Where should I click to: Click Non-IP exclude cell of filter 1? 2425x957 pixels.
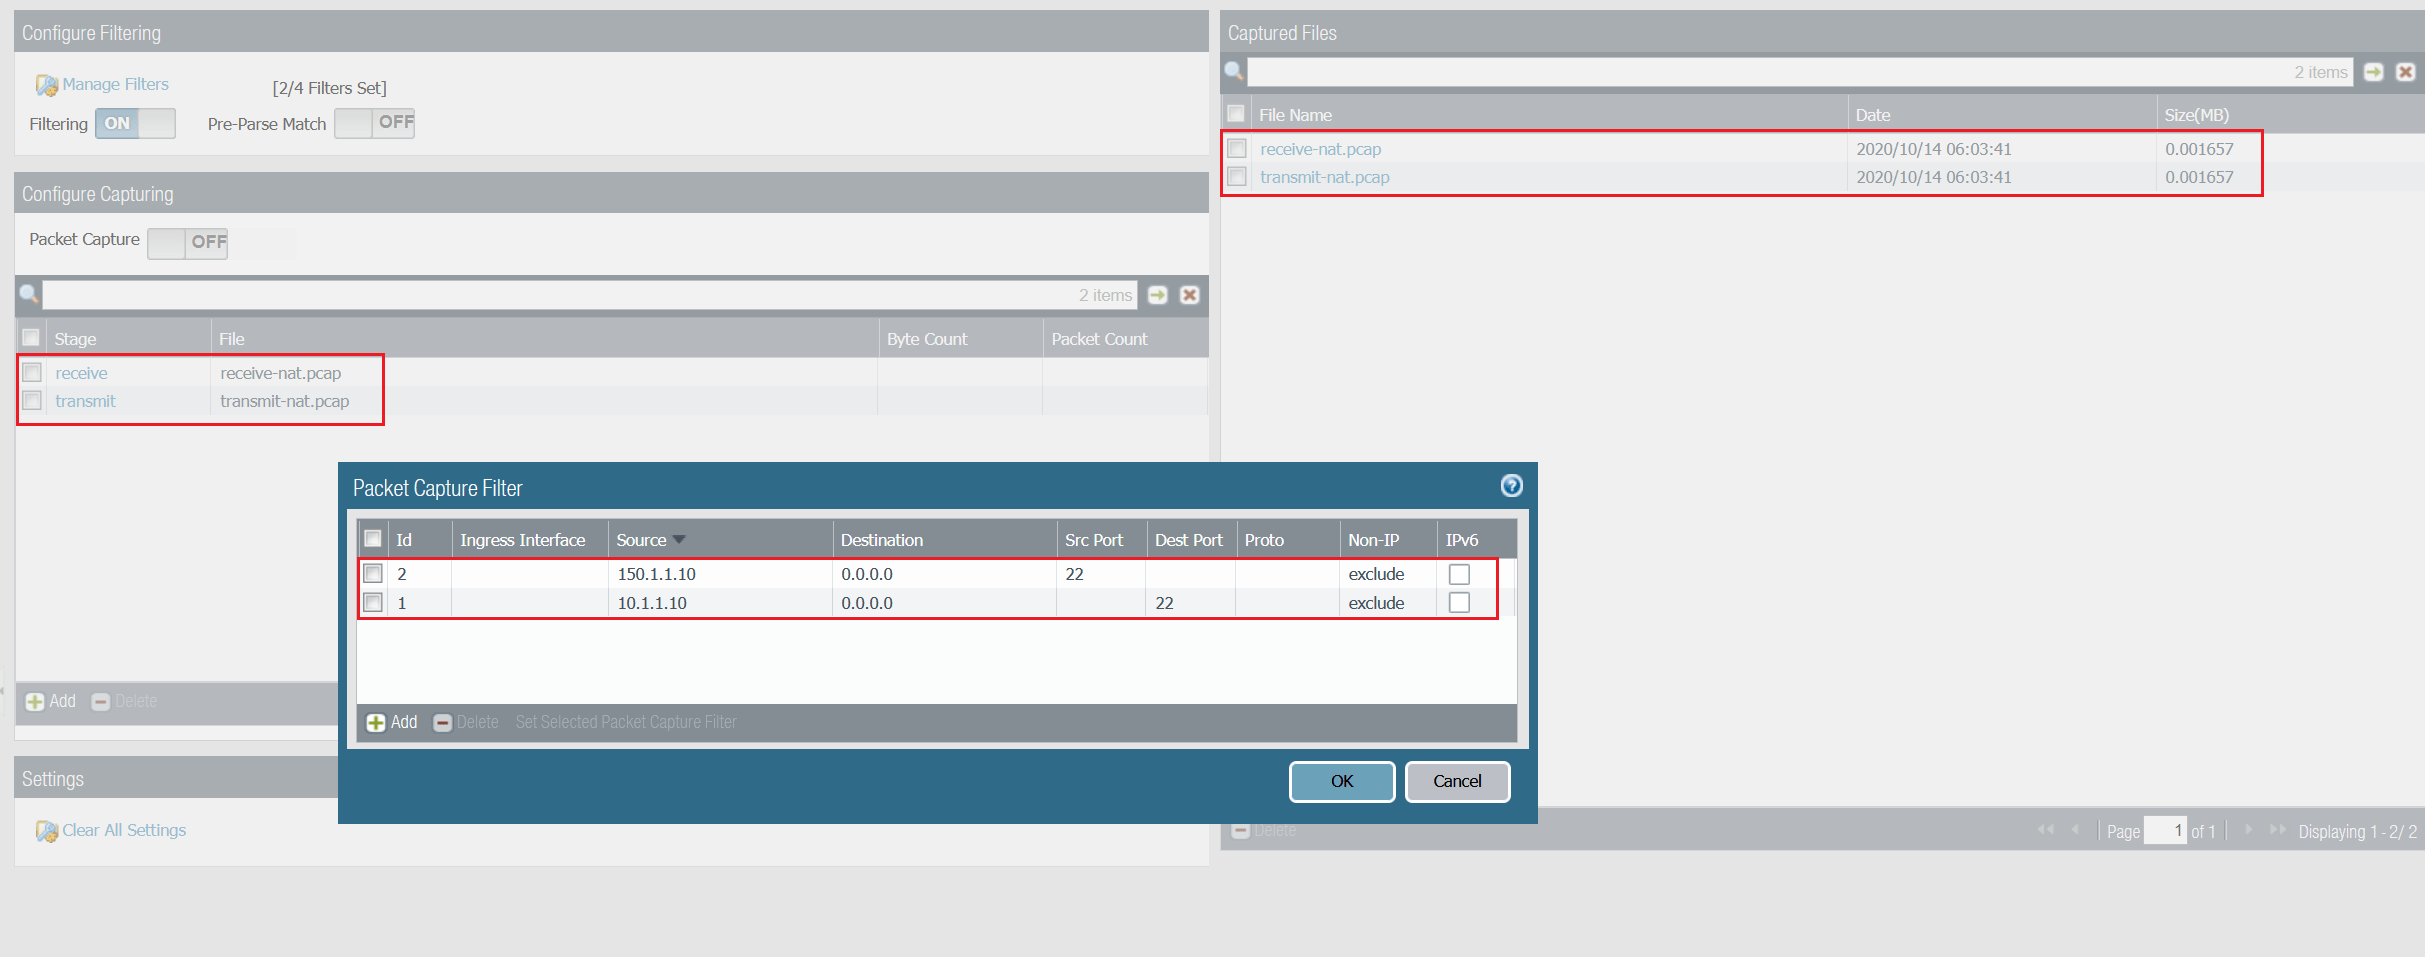pyautogui.click(x=1376, y=603)
